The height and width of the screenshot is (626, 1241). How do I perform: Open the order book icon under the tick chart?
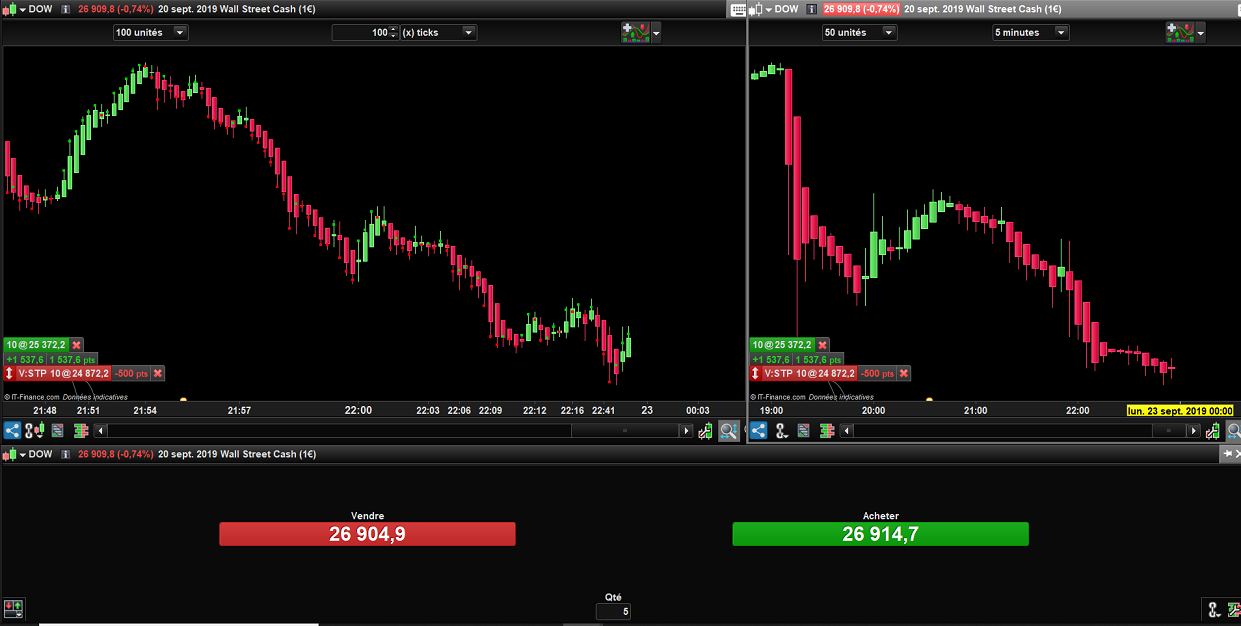[80, 431]
